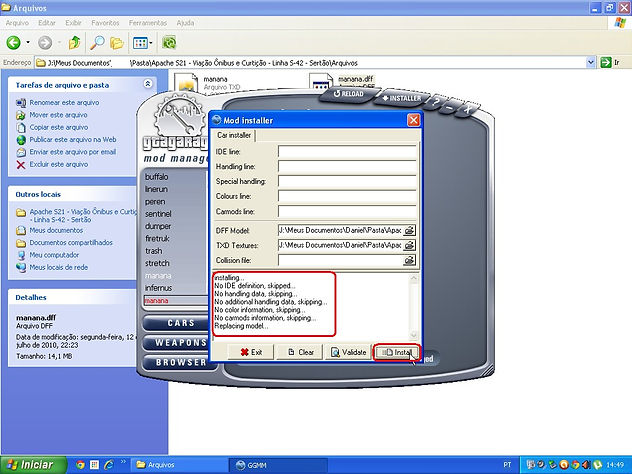
Task: Click the Install button
Action: pyautogui.click(x=397, y=352)
